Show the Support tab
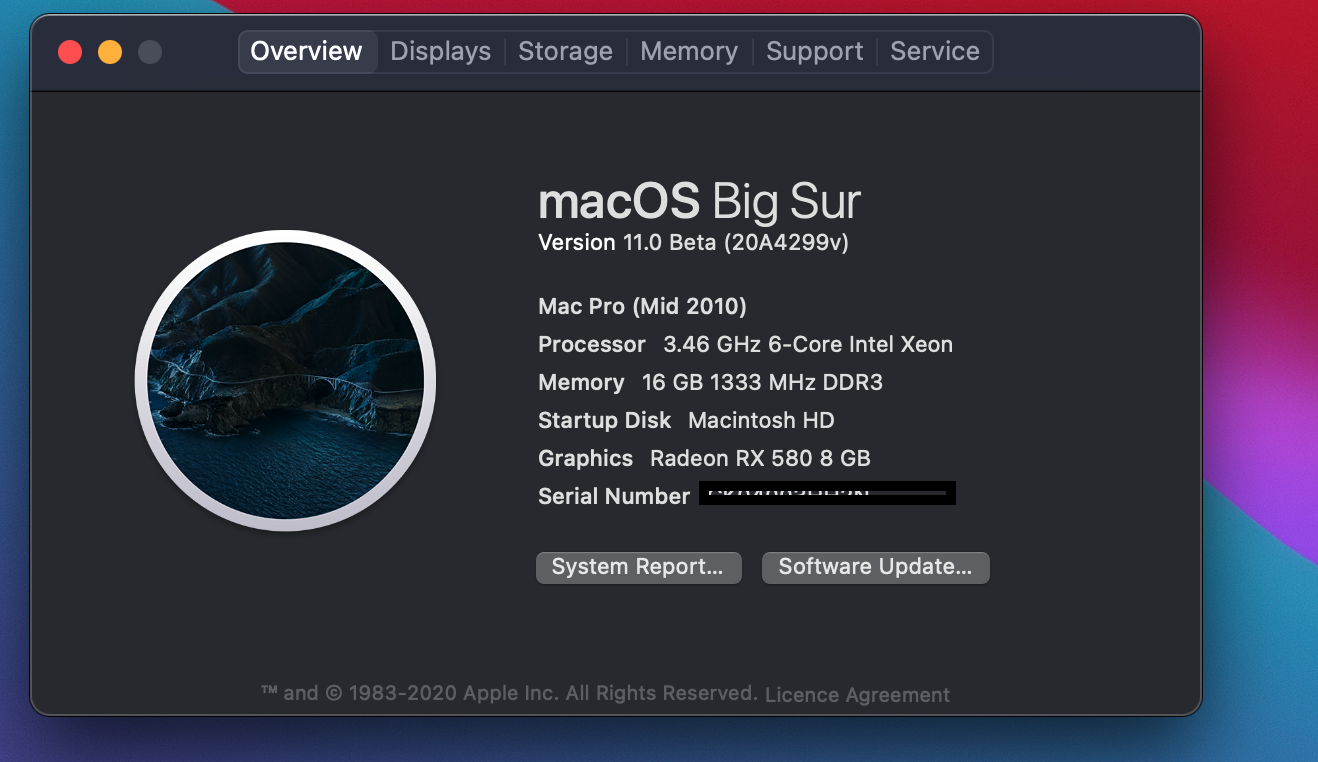This screenshot has width=1318, height=762. tap(814, 52)
